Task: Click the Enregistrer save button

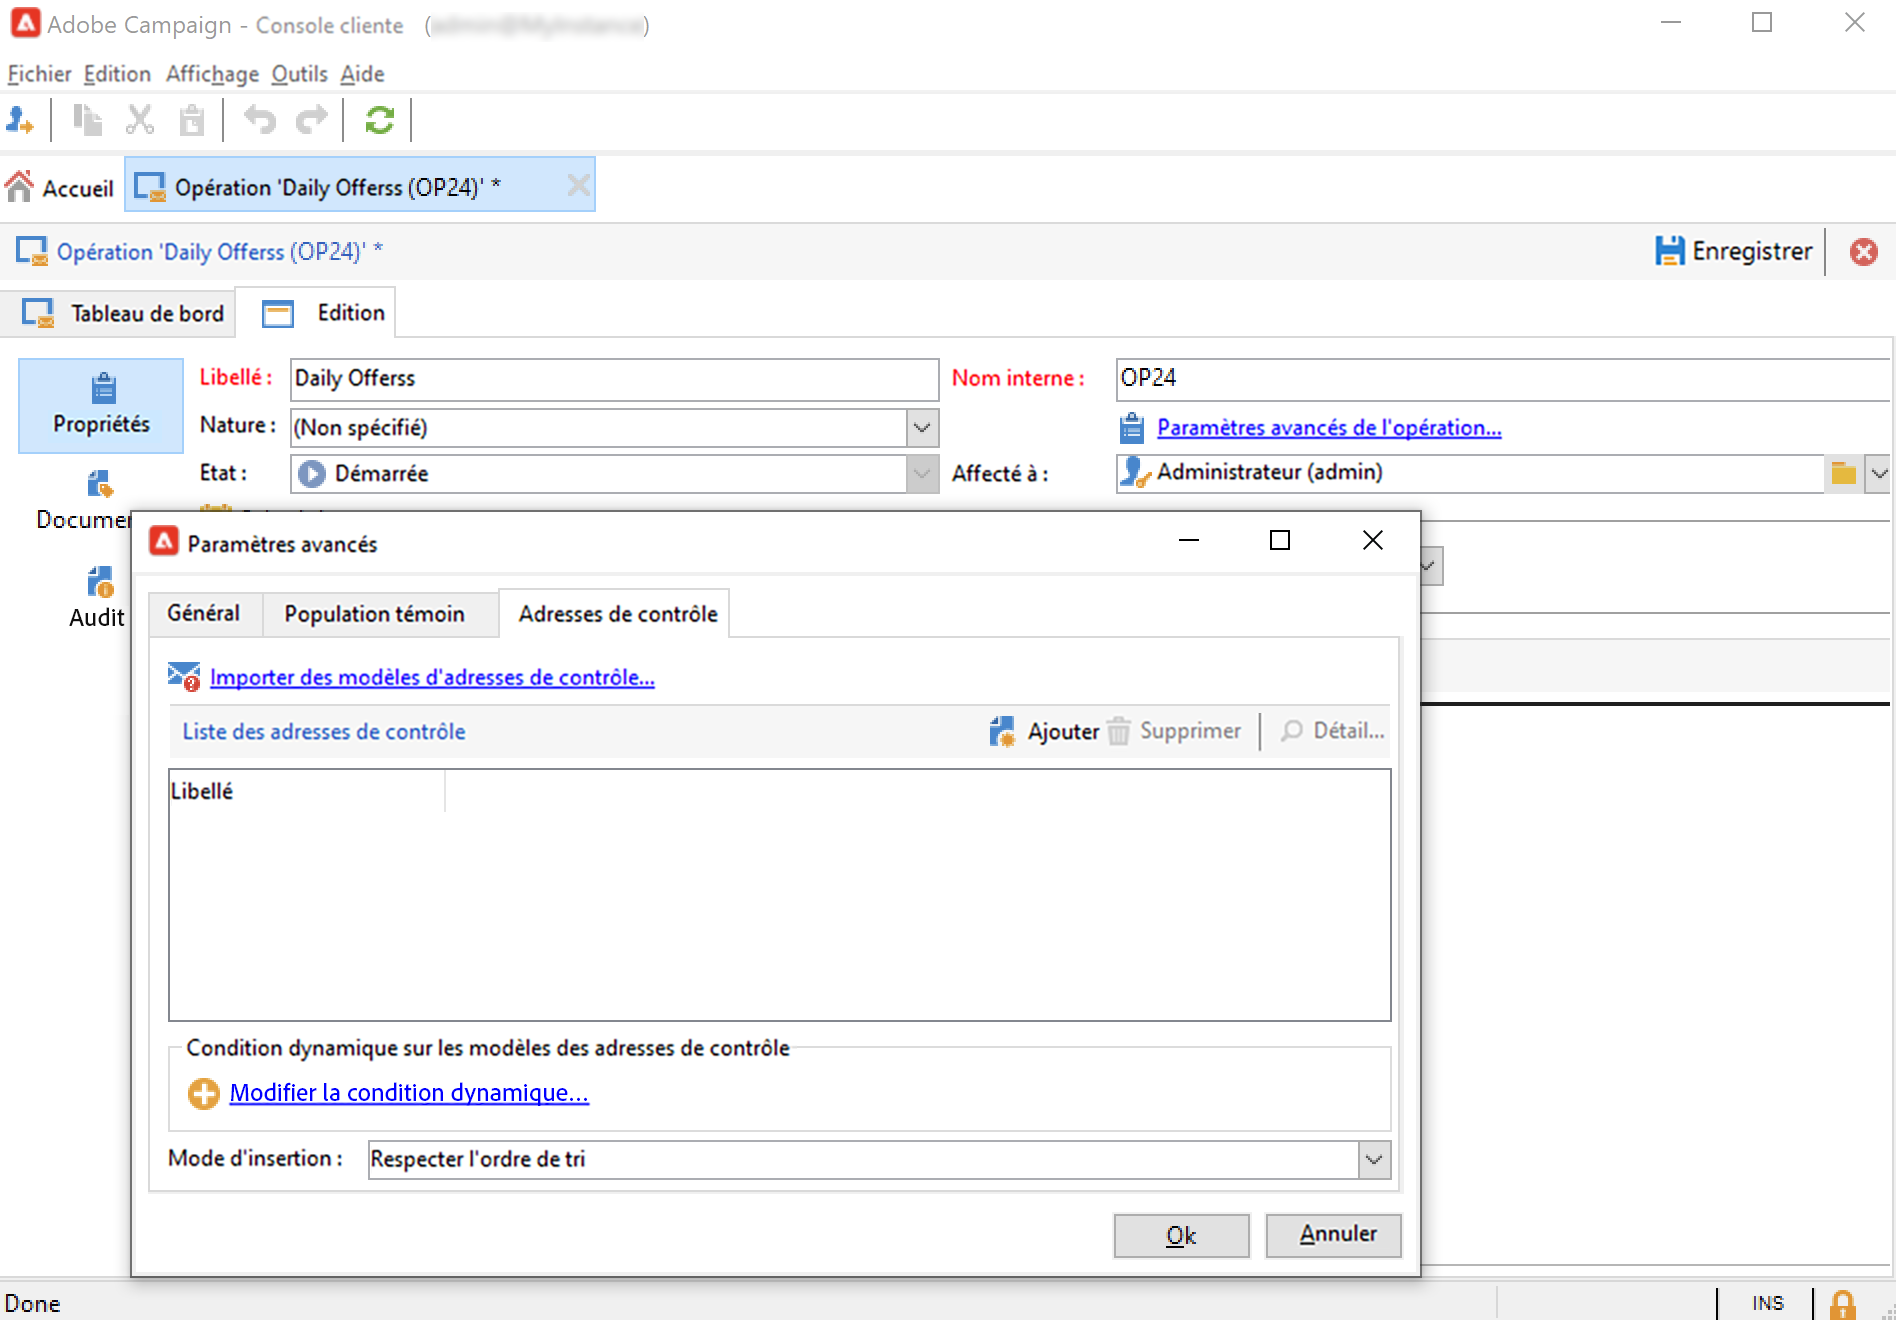Action: click(x=1734, y=251)
